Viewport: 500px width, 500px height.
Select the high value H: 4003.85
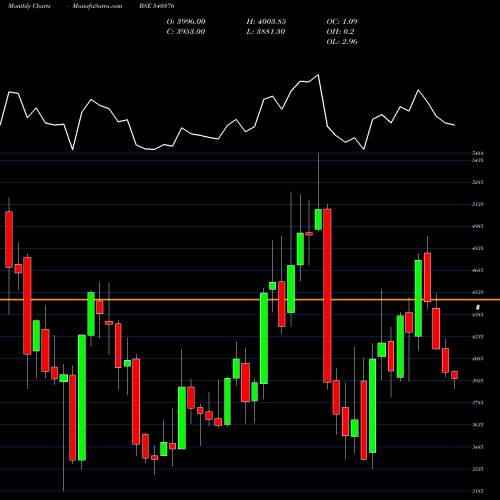click(x=266, y=22)
